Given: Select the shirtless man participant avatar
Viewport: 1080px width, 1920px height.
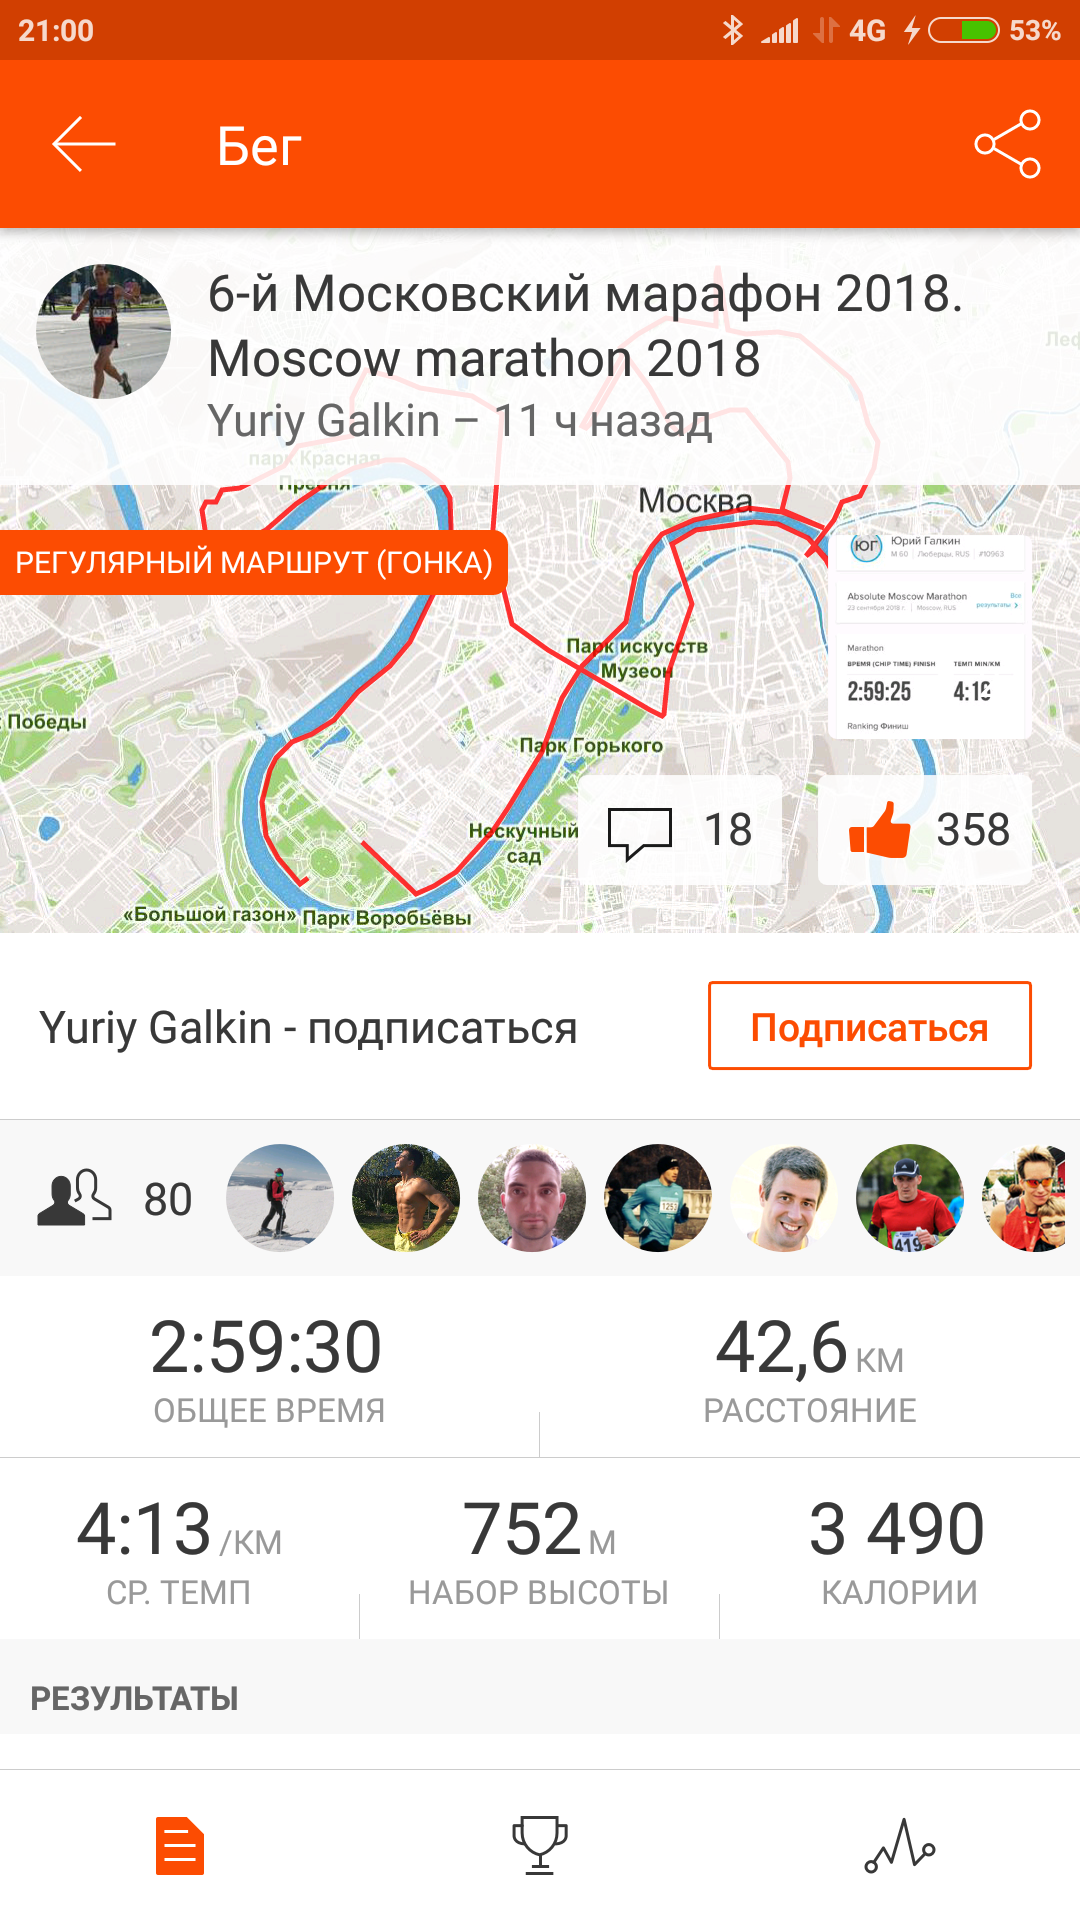Looking at the screenshot, I should pyautogui.click(x=406, y=1198).
